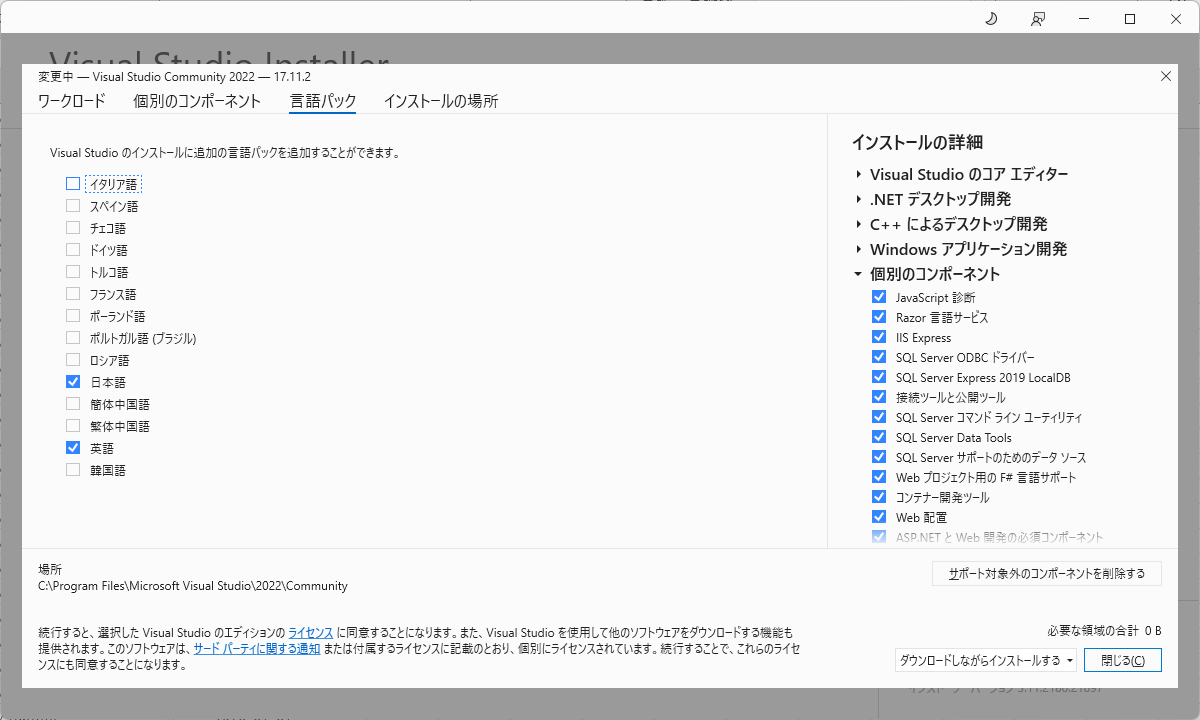This screenshot has width=1200, height=720.
Task: Check the スペイン語 language pack
Action: pos(73,206)
